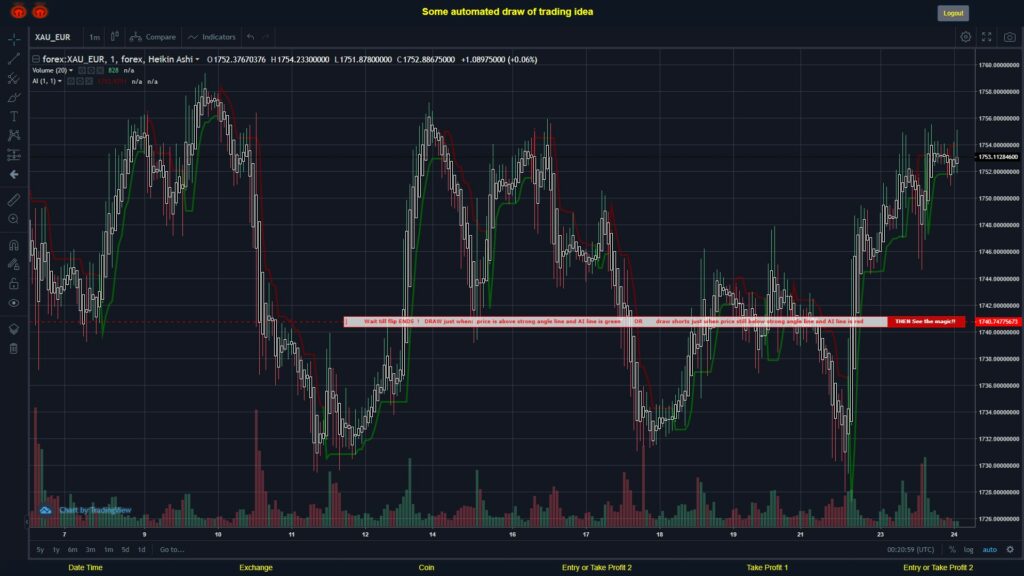The height and width of the screenshot is (576, 1024).
Task: Select the text annotation tool
Action: 14,116
